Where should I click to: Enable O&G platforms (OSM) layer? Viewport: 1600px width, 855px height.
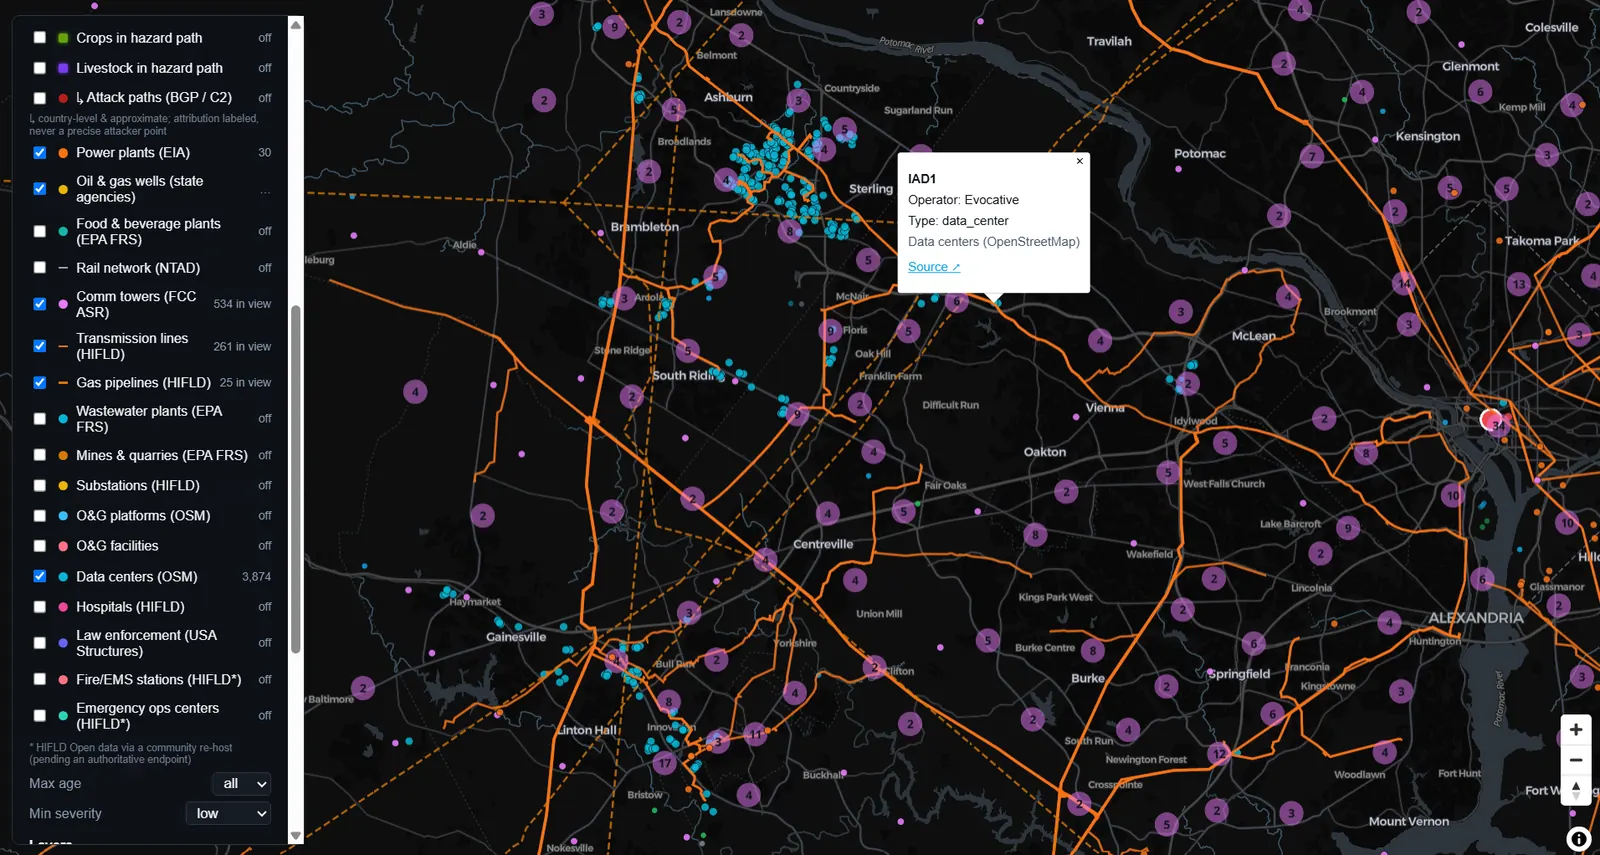coord(40,516)
